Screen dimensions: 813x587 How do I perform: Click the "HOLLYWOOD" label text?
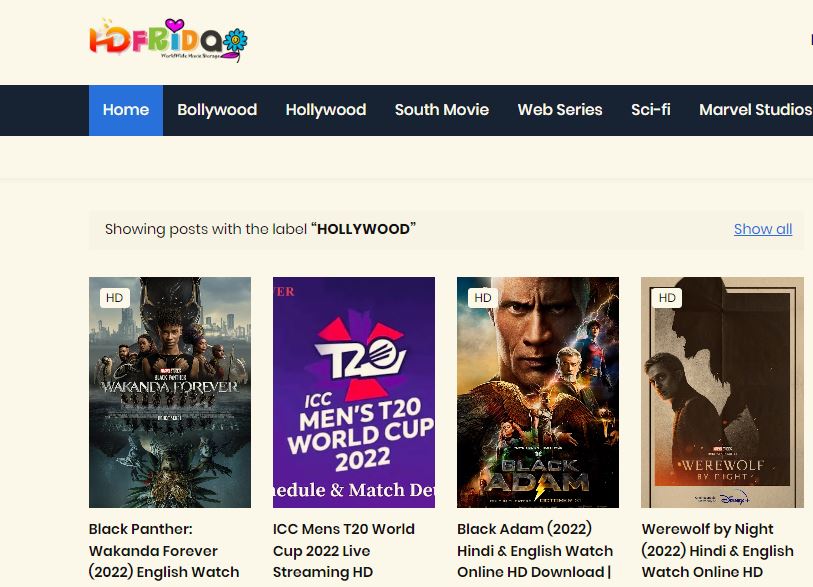[x=363, y=229]
